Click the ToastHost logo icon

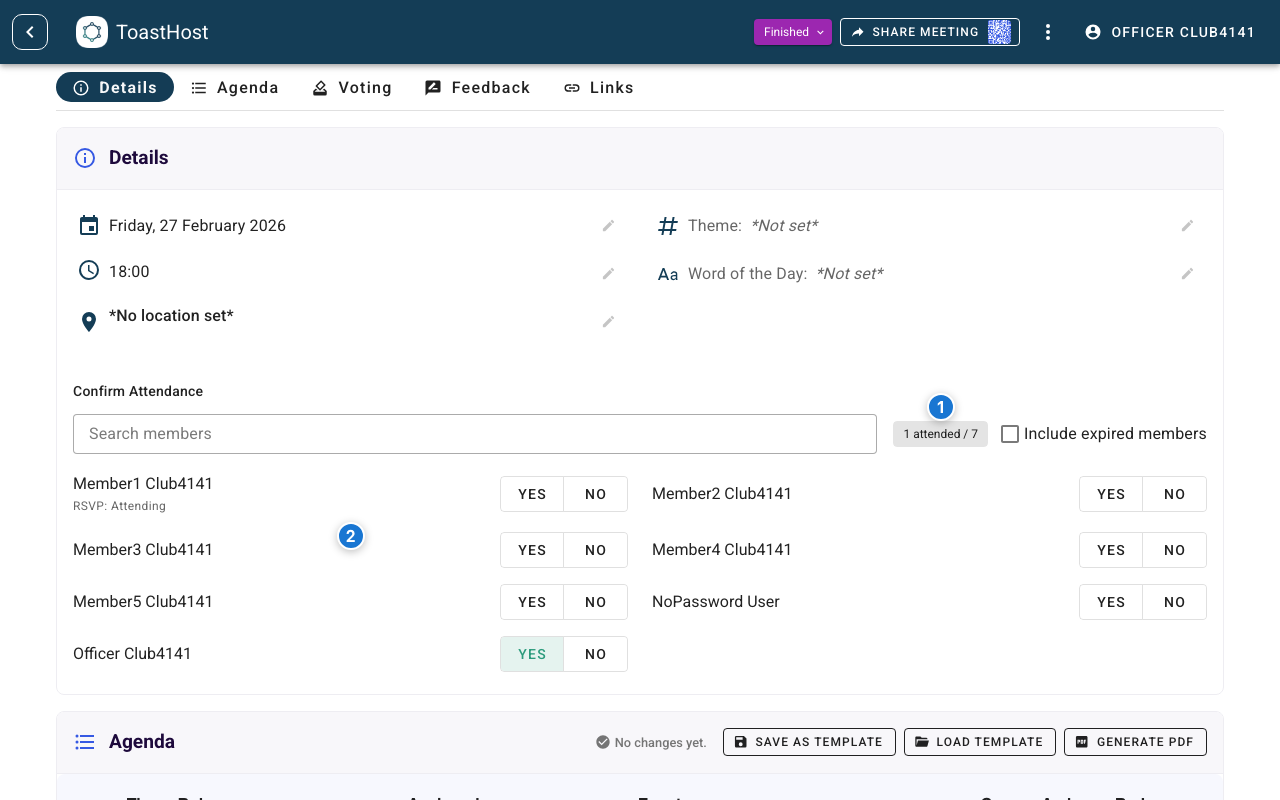coord(92,32)
